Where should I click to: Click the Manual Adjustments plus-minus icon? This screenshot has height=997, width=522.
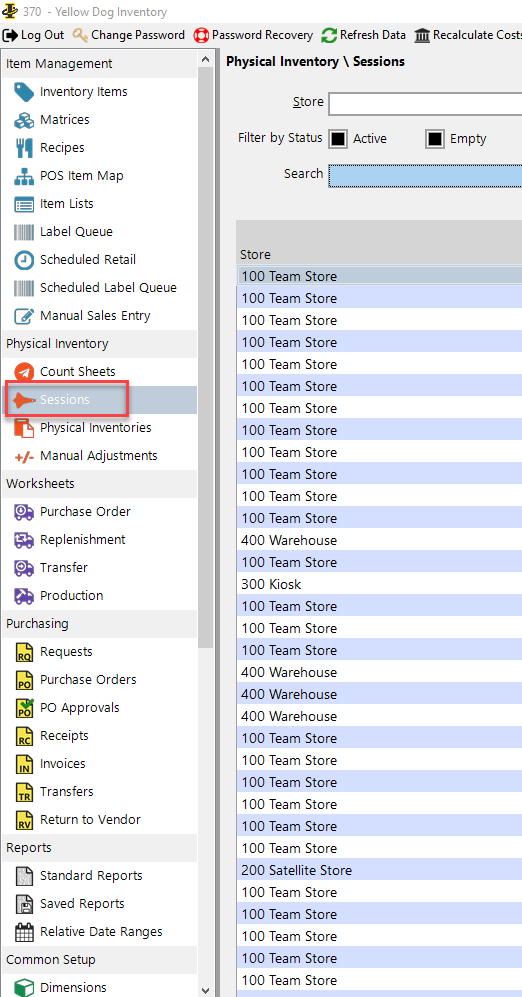pyautogui.click(x=24, y=456)
